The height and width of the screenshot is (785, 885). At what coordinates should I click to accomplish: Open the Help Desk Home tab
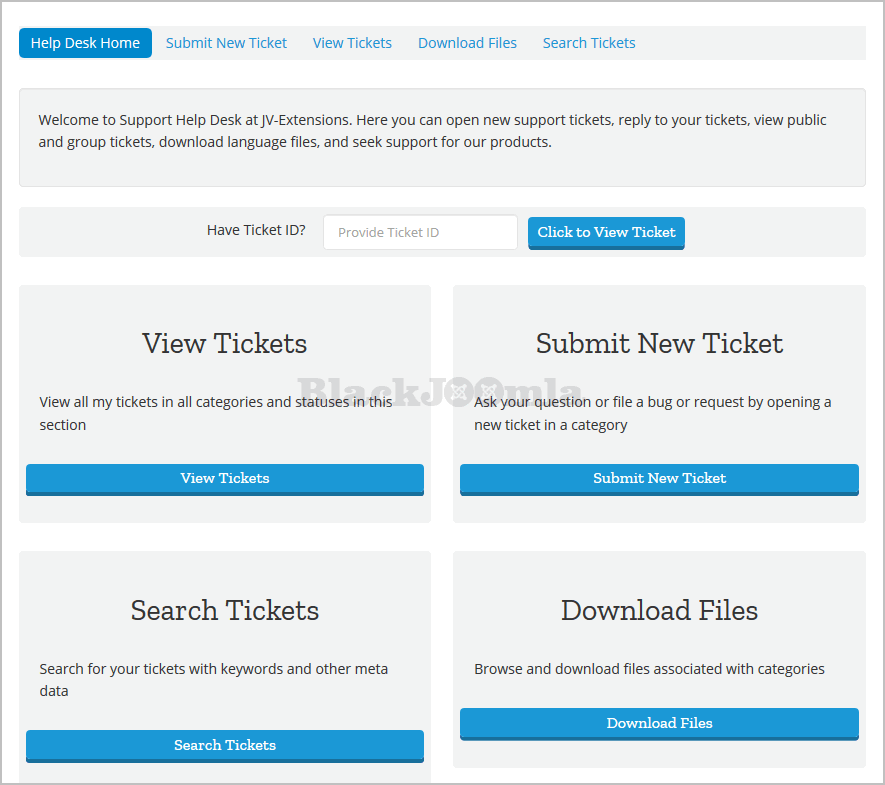[x=85, y=43]
